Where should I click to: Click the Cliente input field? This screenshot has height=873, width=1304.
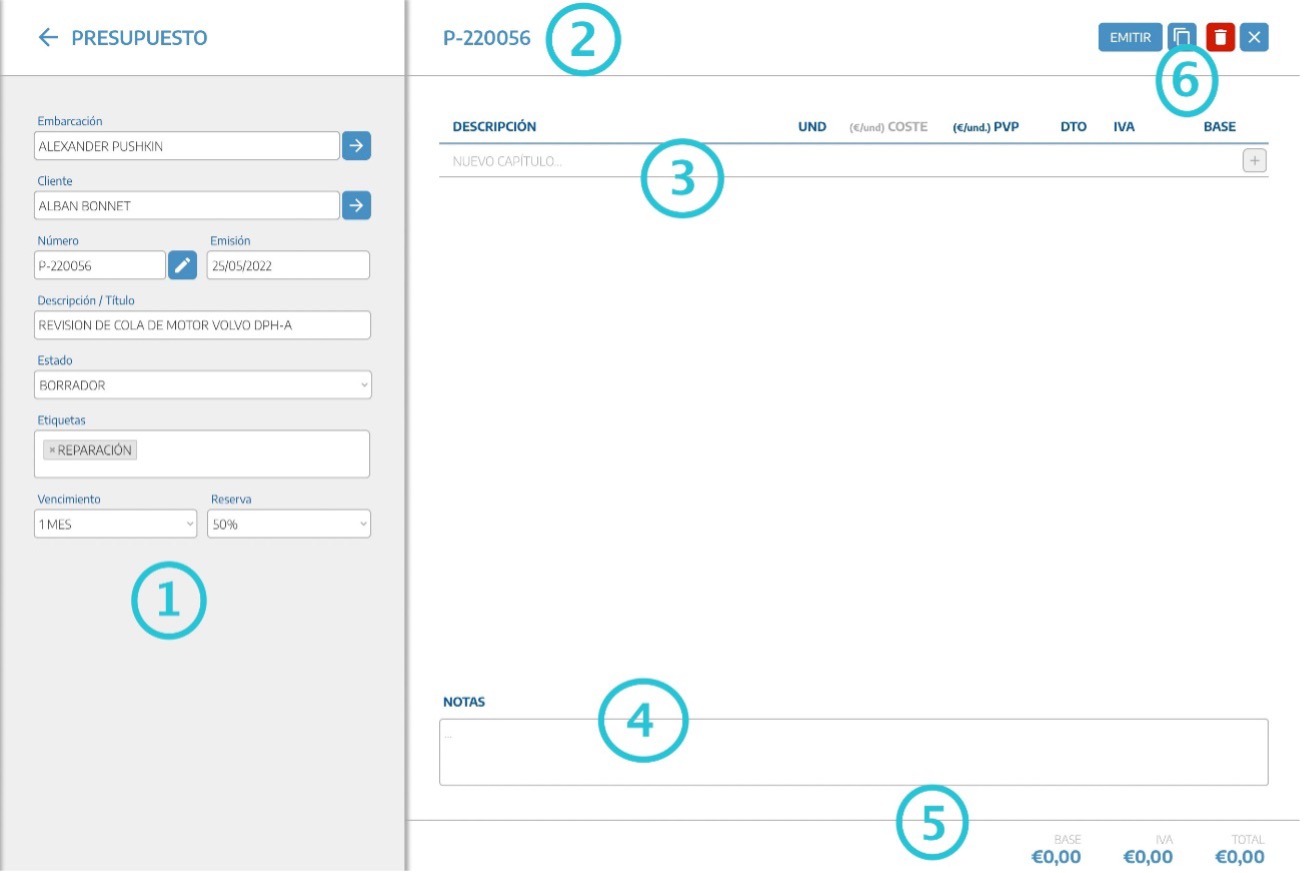tap(186, 206)
